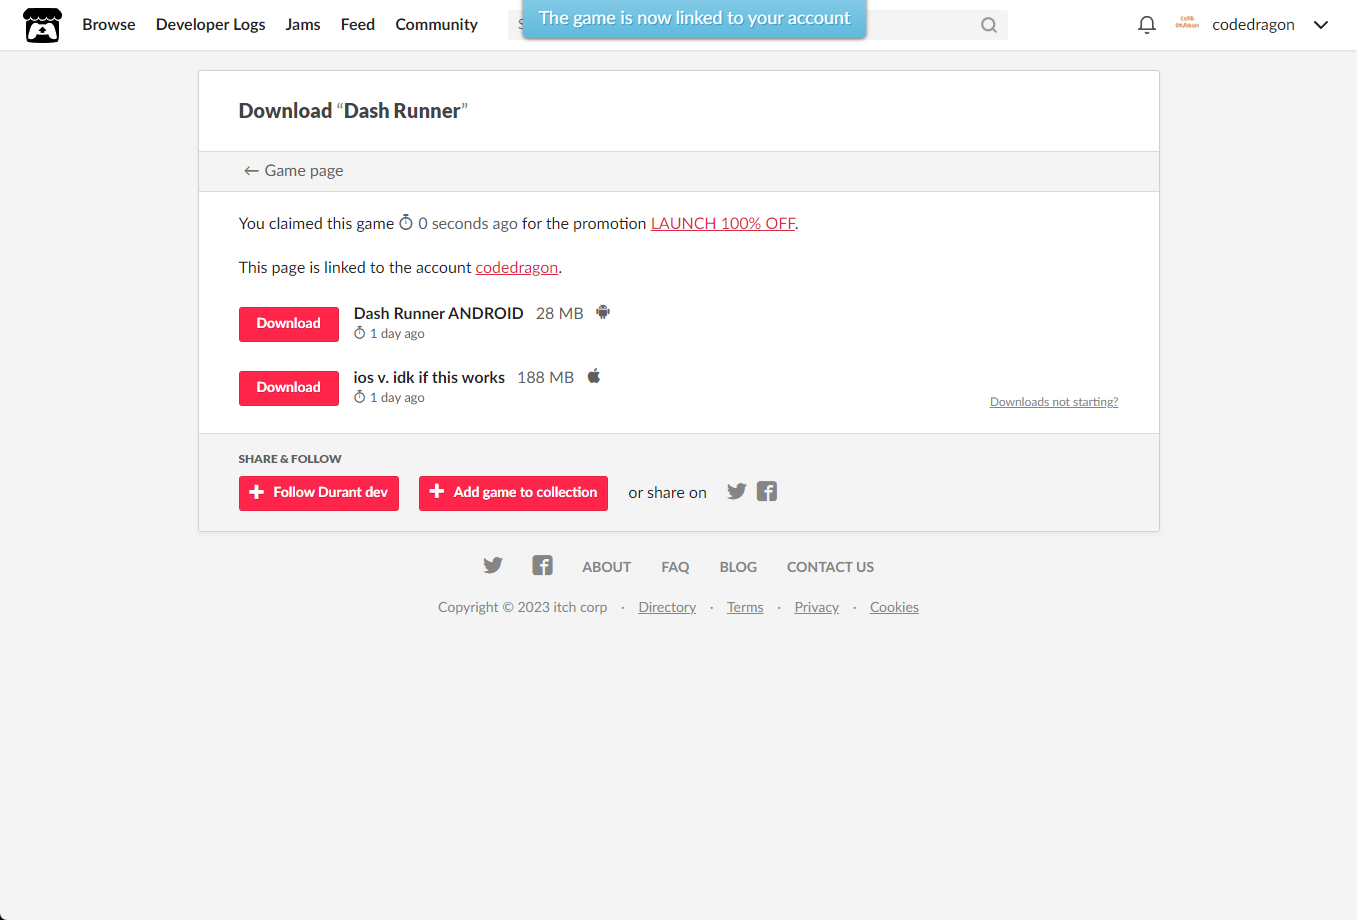
Task: Open the footer Facebook icon
Action: point(542,565)
